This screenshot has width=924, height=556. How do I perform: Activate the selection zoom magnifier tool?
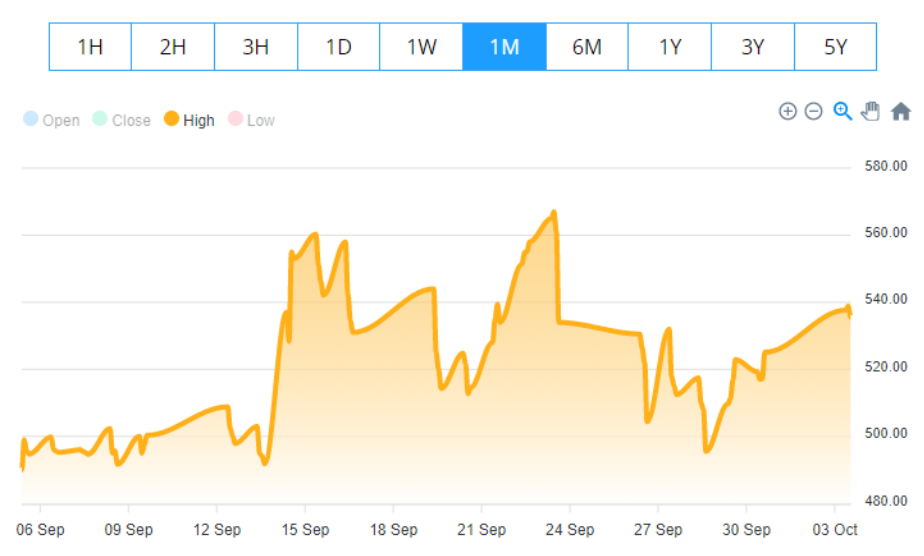[x=843, y=111]
